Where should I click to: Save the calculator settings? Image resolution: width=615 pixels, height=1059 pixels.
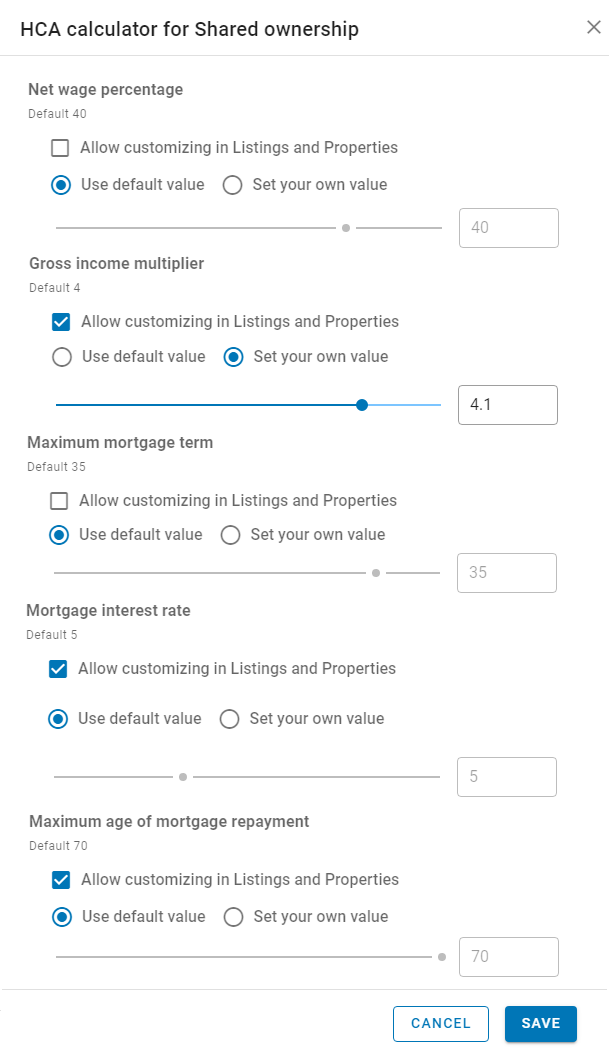(541, 1023)
